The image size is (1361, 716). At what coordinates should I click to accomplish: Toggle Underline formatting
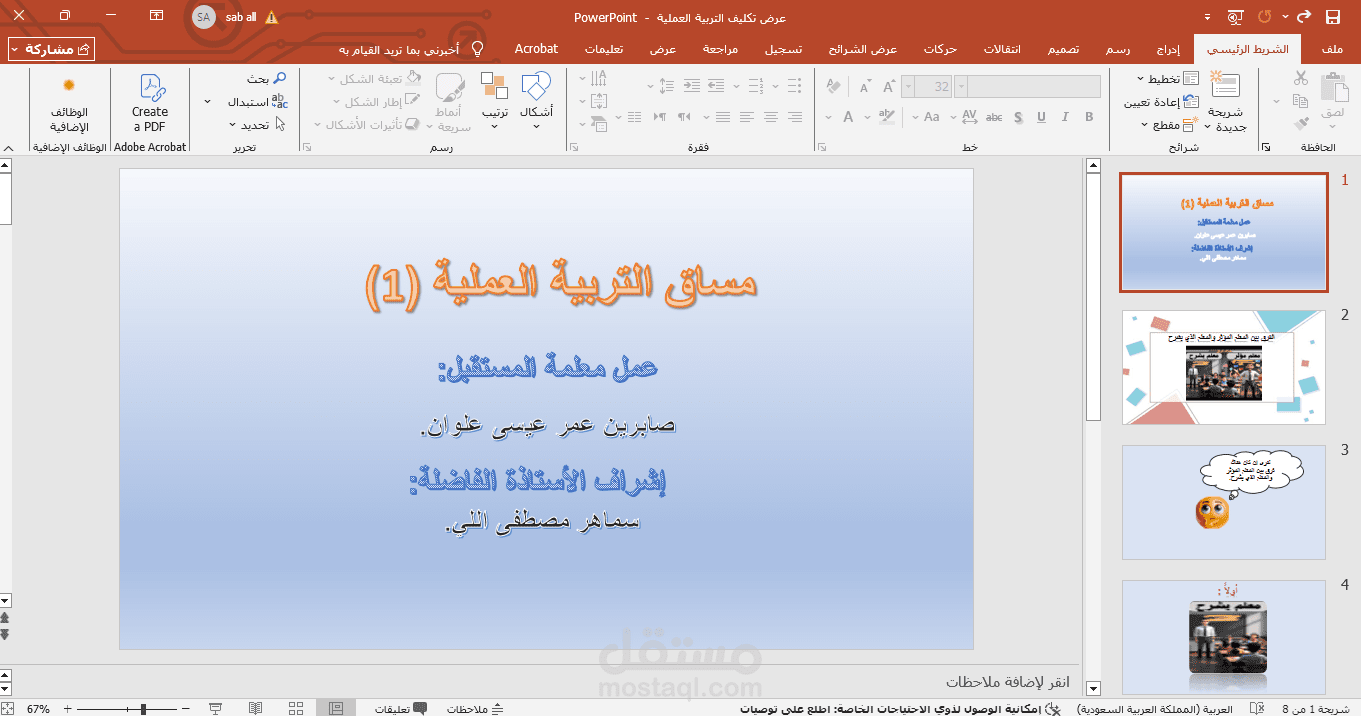click(1042, 117)
